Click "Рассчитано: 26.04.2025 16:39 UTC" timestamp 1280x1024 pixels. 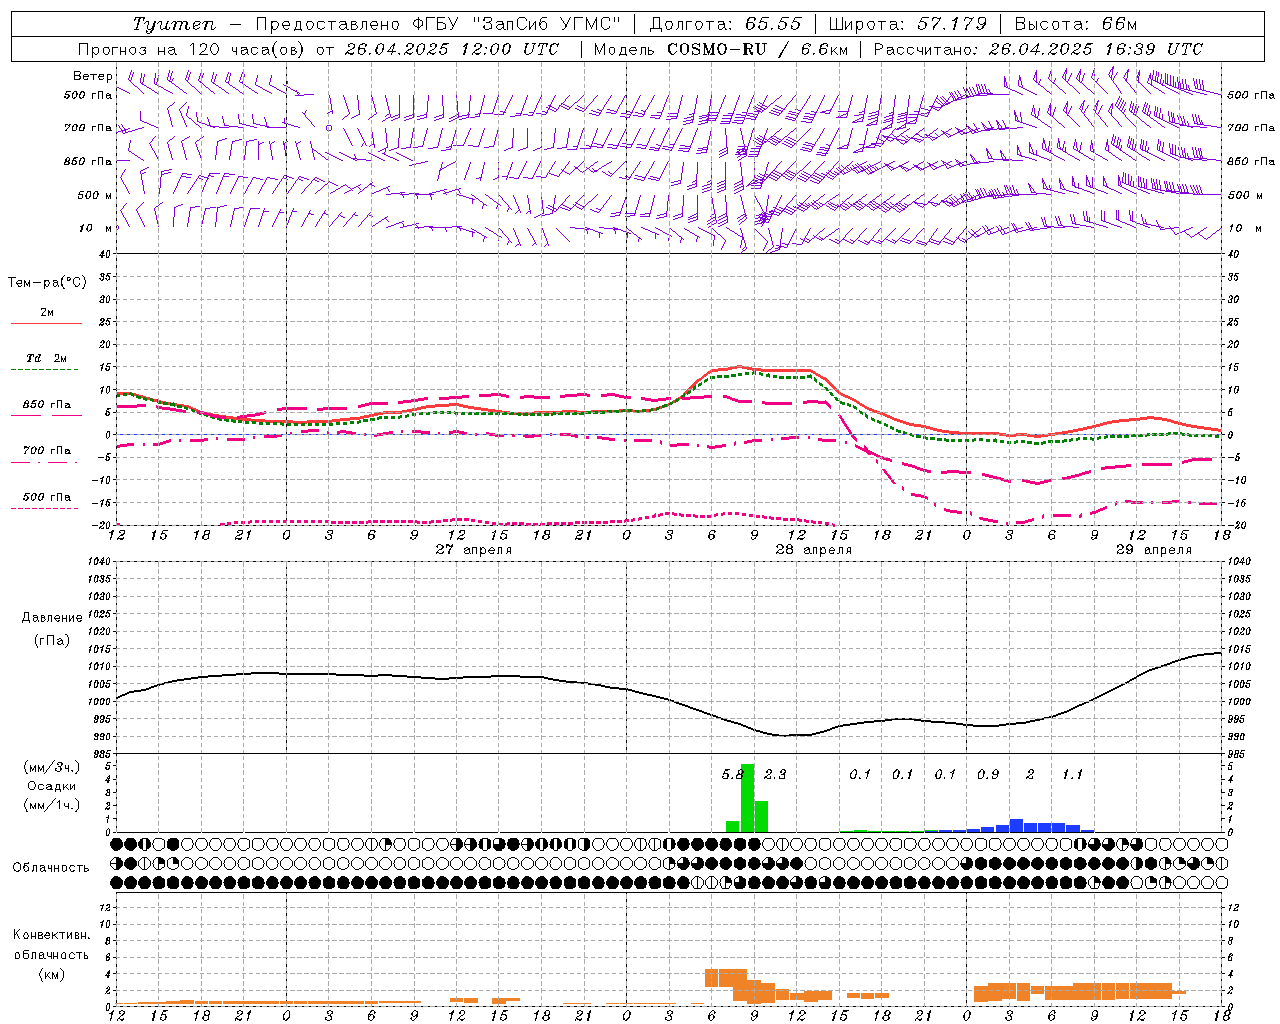point(1038,49)
